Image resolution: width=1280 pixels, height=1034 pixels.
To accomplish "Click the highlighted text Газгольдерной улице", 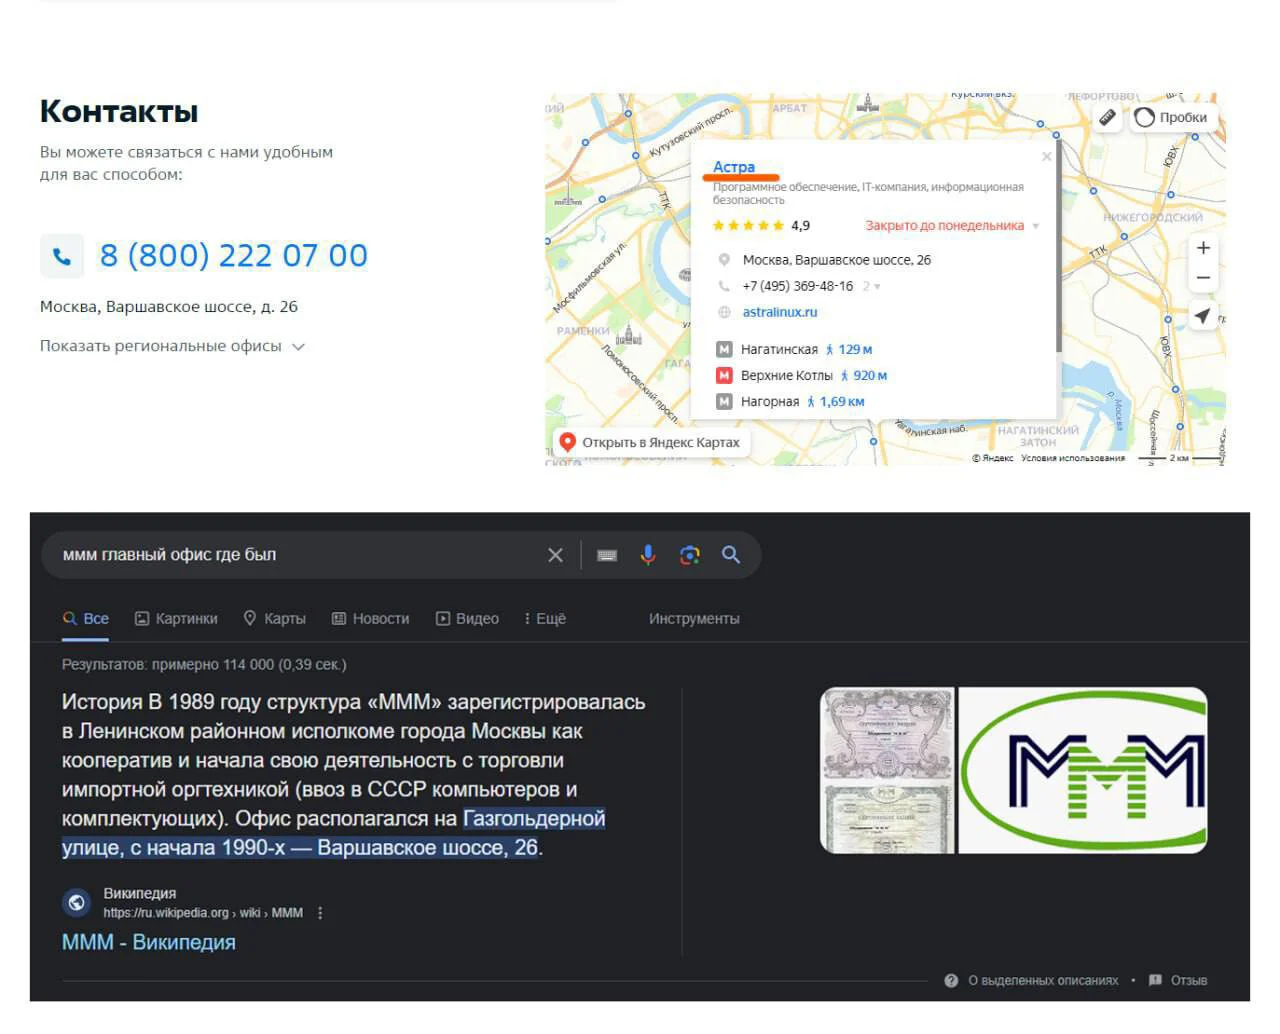I will click(334, 833).
